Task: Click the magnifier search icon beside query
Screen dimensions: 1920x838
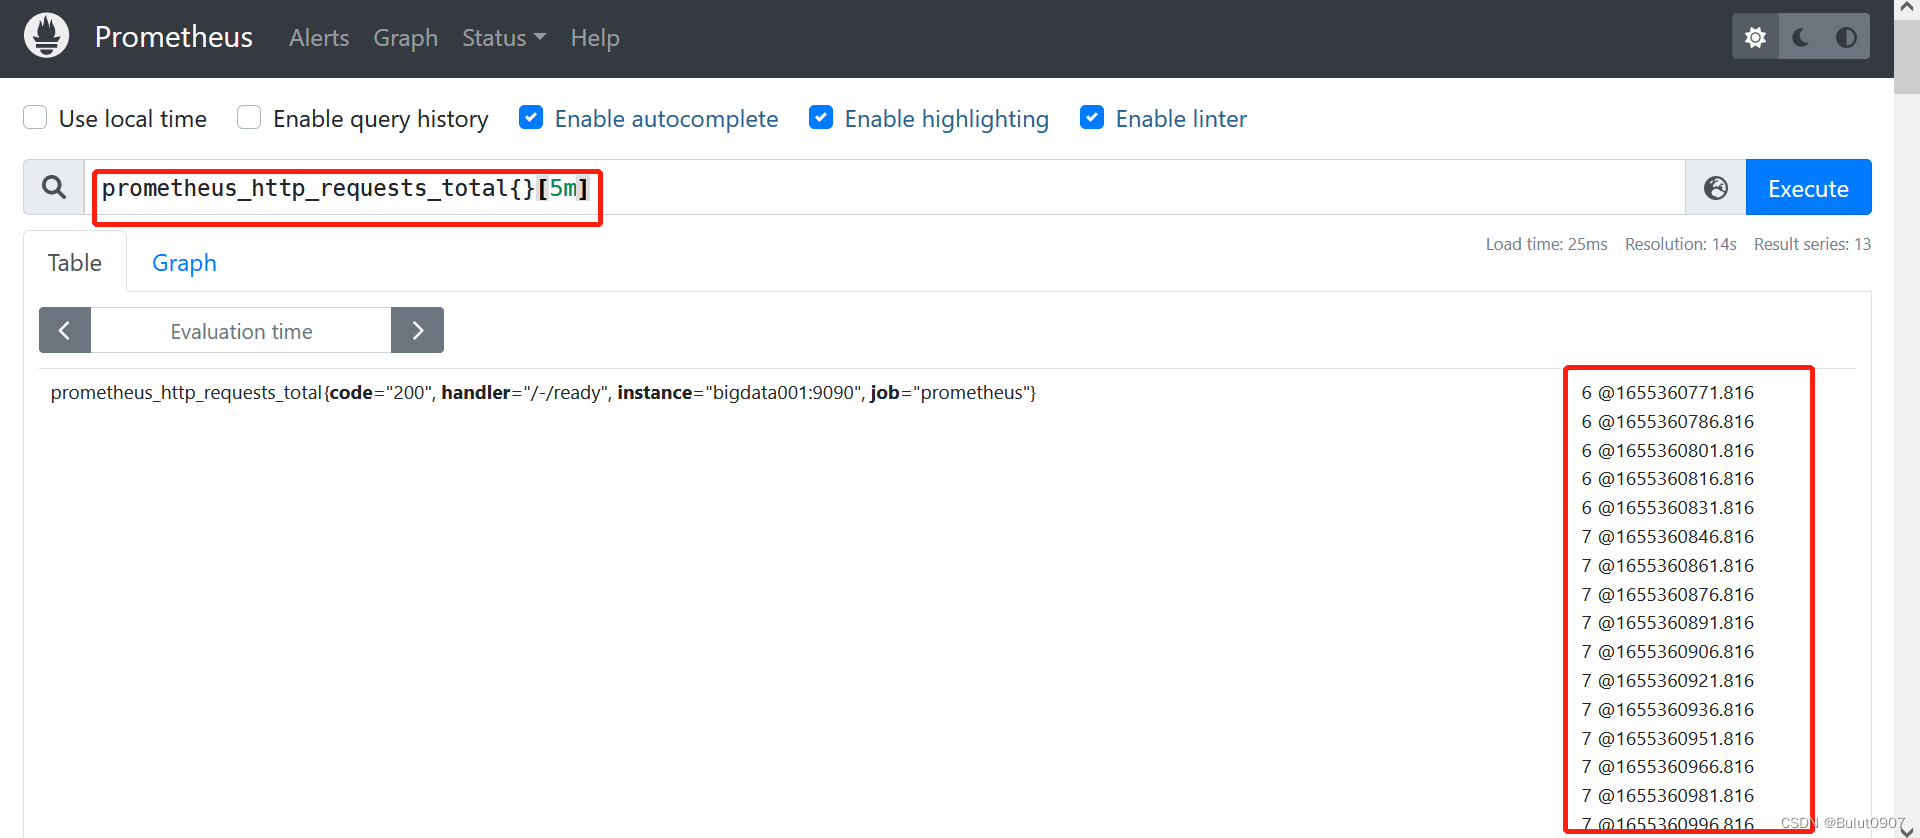Action: [54, 187]
